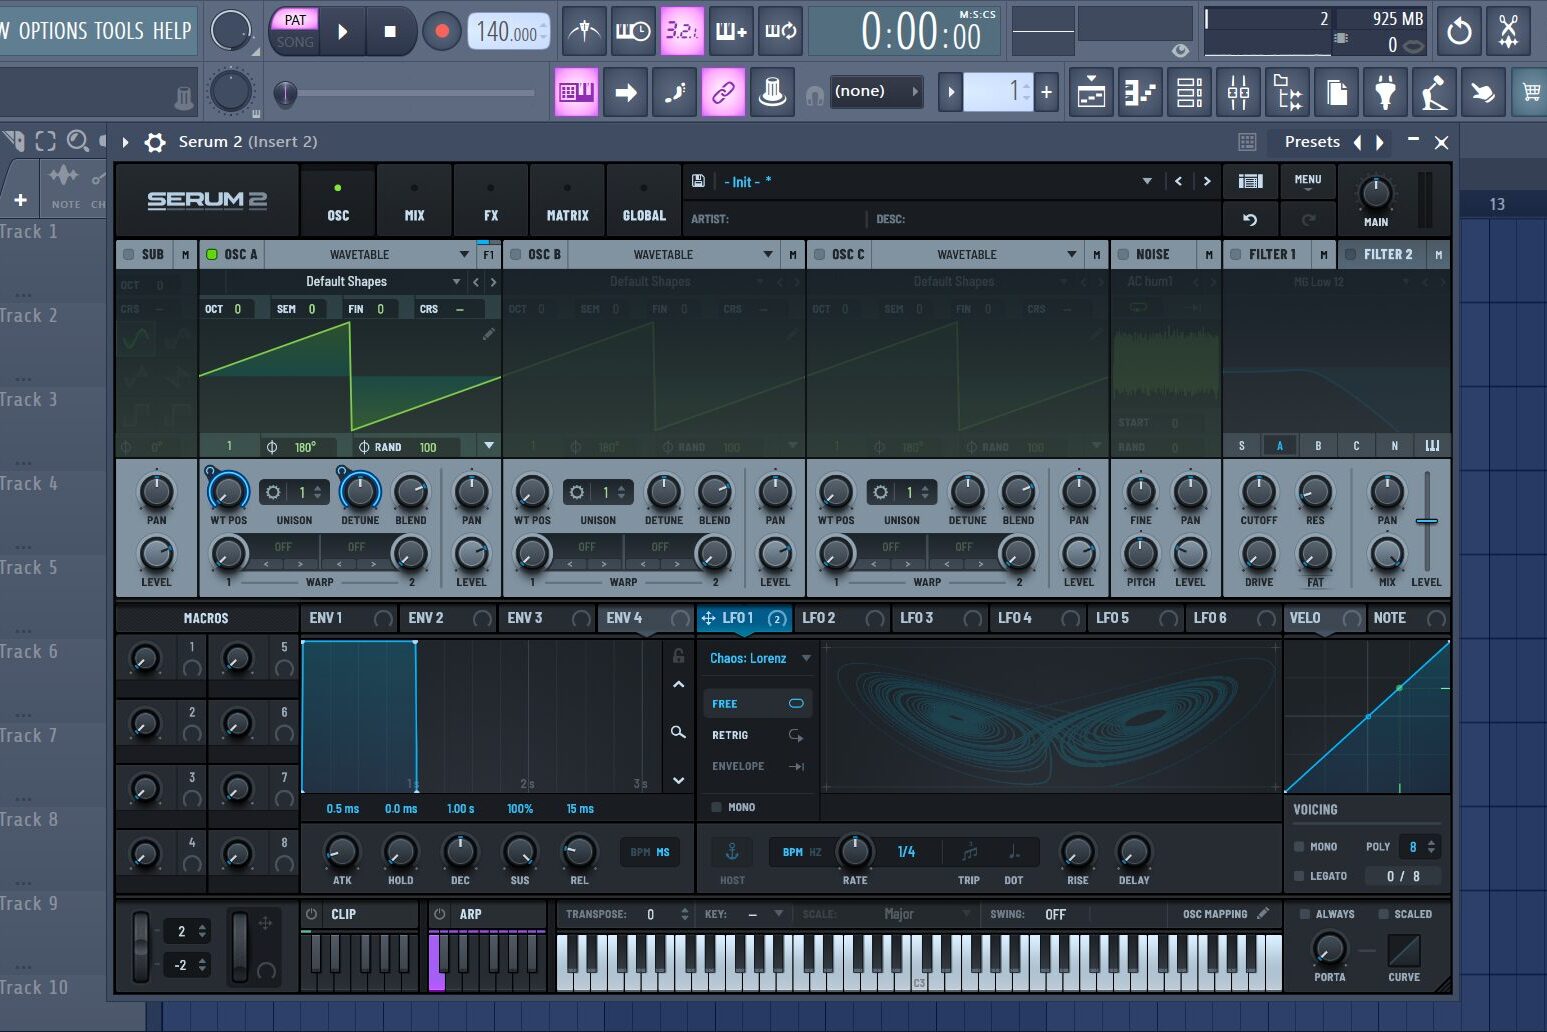This screenshot has height=1032, width=1547.
Task: Enable the OSC B oscillator
Action: [516, 255]
